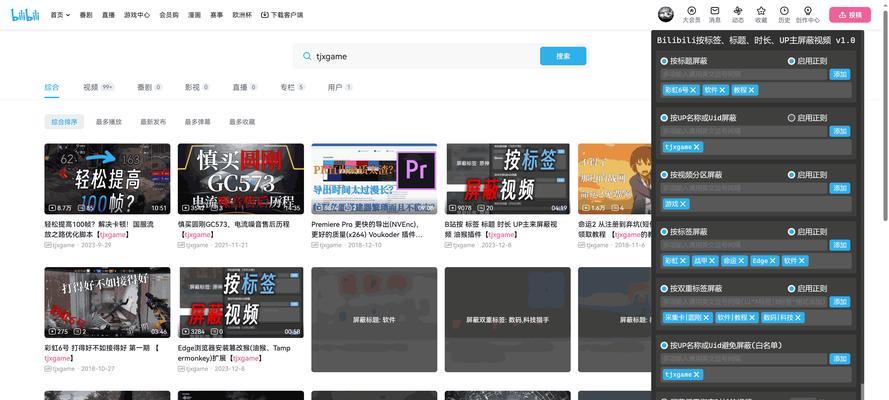889x400 pixels.
Task: Click 添加 in 按标题屏蔽 section
Action: pyautogui.click(x=840, y=74)
